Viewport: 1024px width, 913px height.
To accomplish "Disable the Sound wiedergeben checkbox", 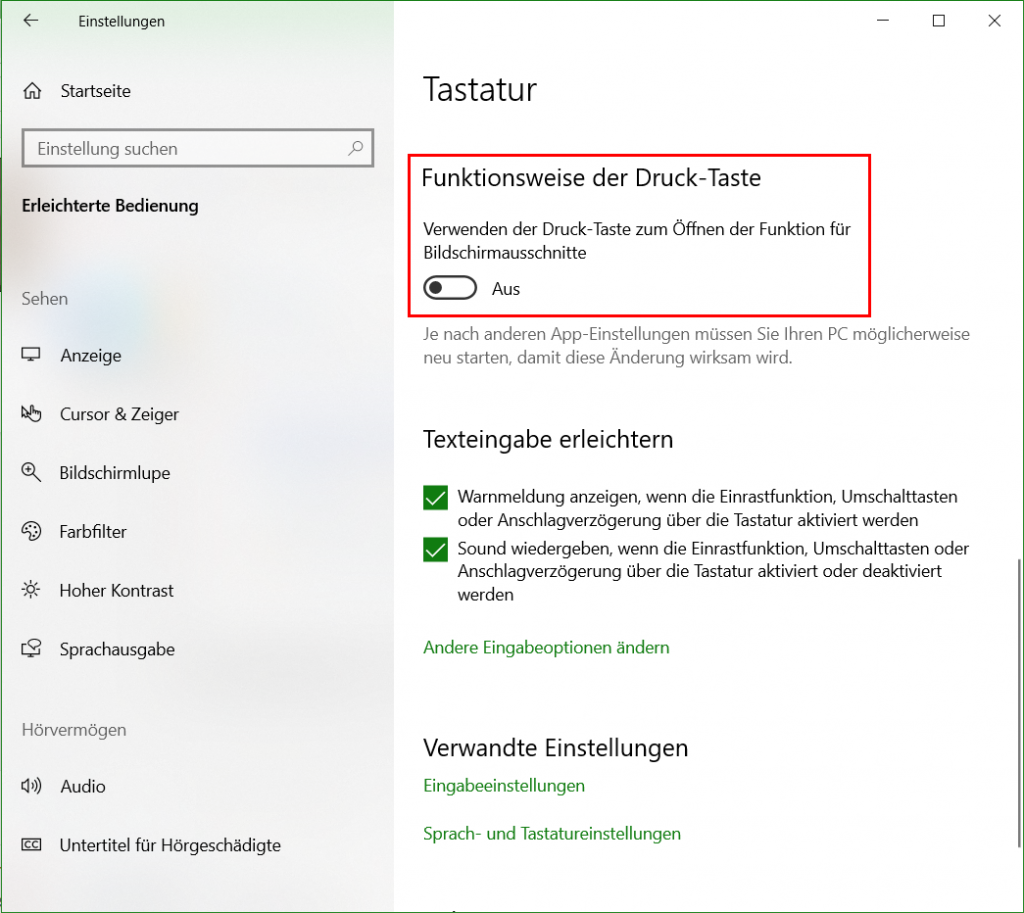I will pyautogui.click(x=434, y=549).
